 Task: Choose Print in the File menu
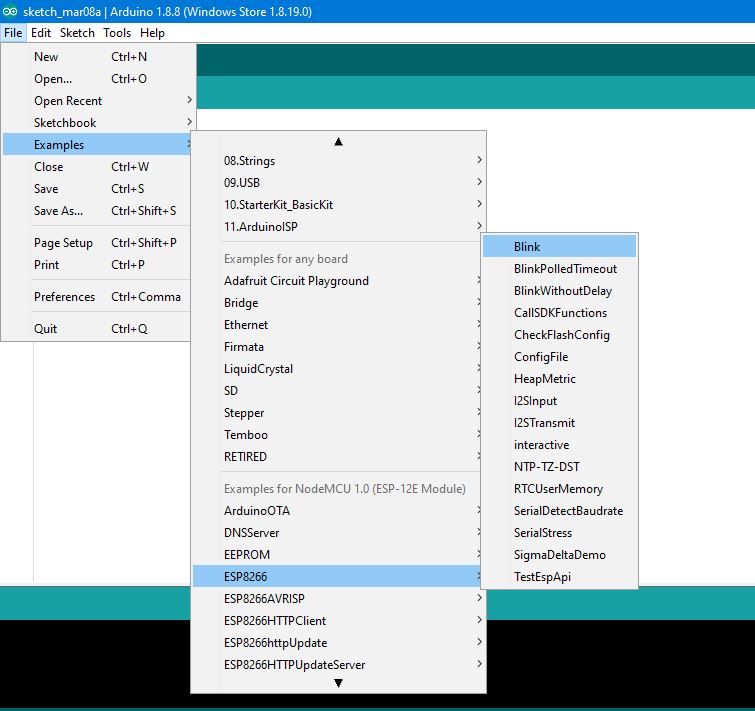click(98, 265)
